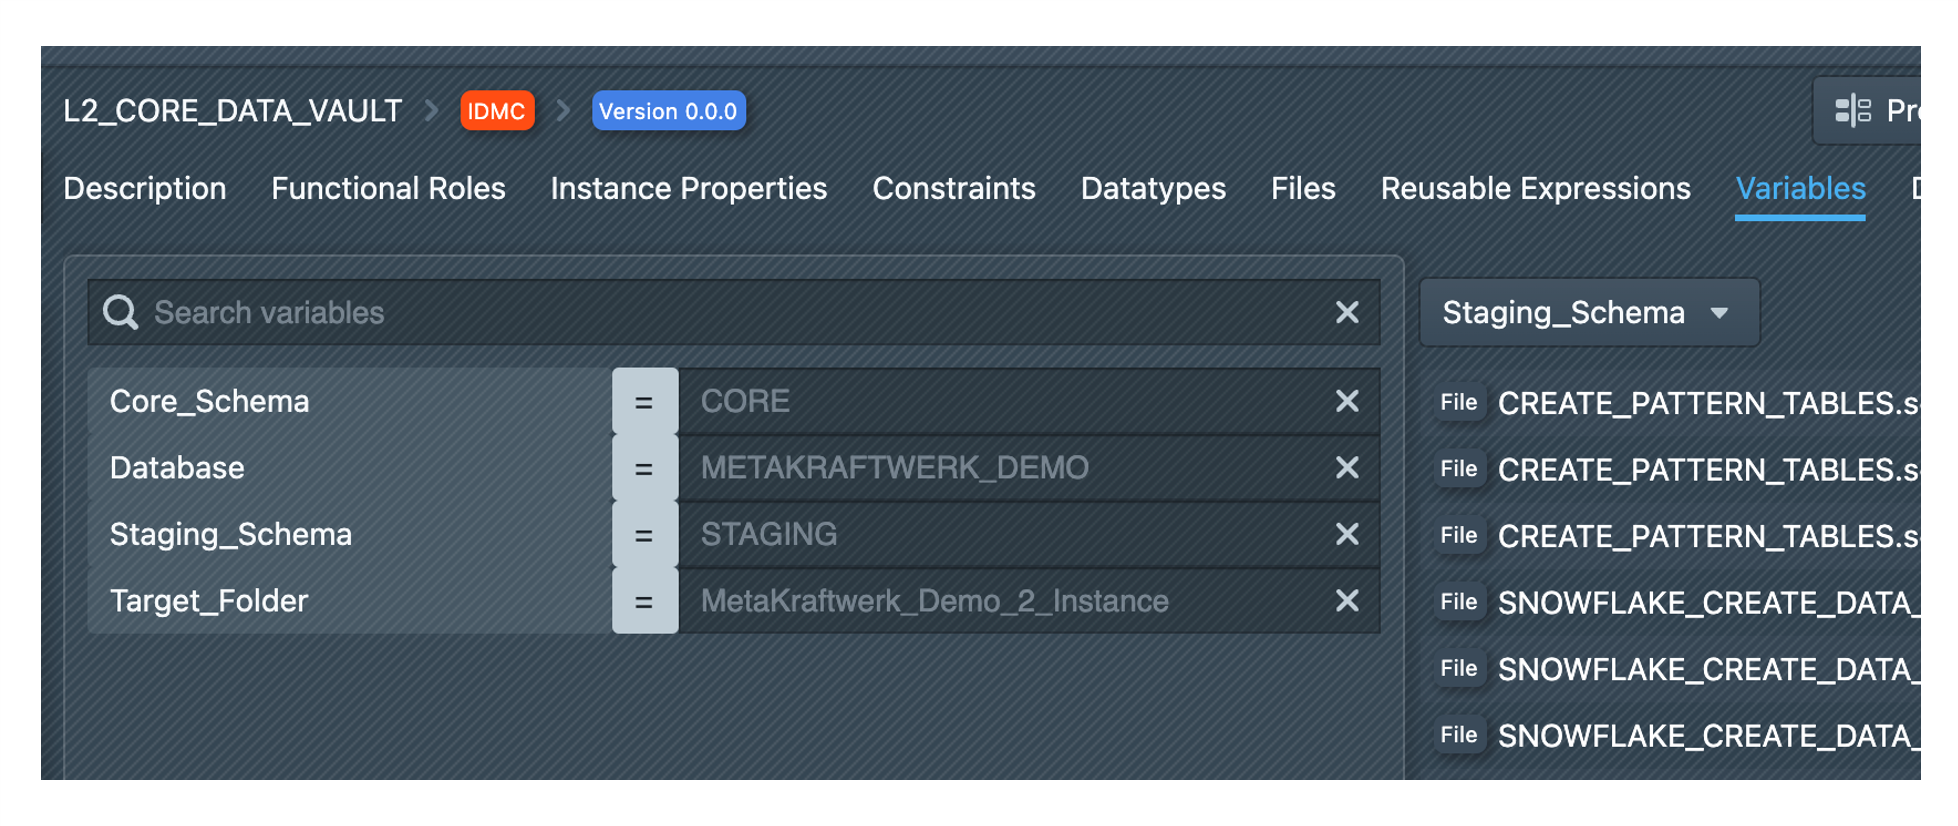This screenshot has height=826, width=1958.
Task: Clear the Database variable value
Action: pyautogui.click(x=1346, y=468)
